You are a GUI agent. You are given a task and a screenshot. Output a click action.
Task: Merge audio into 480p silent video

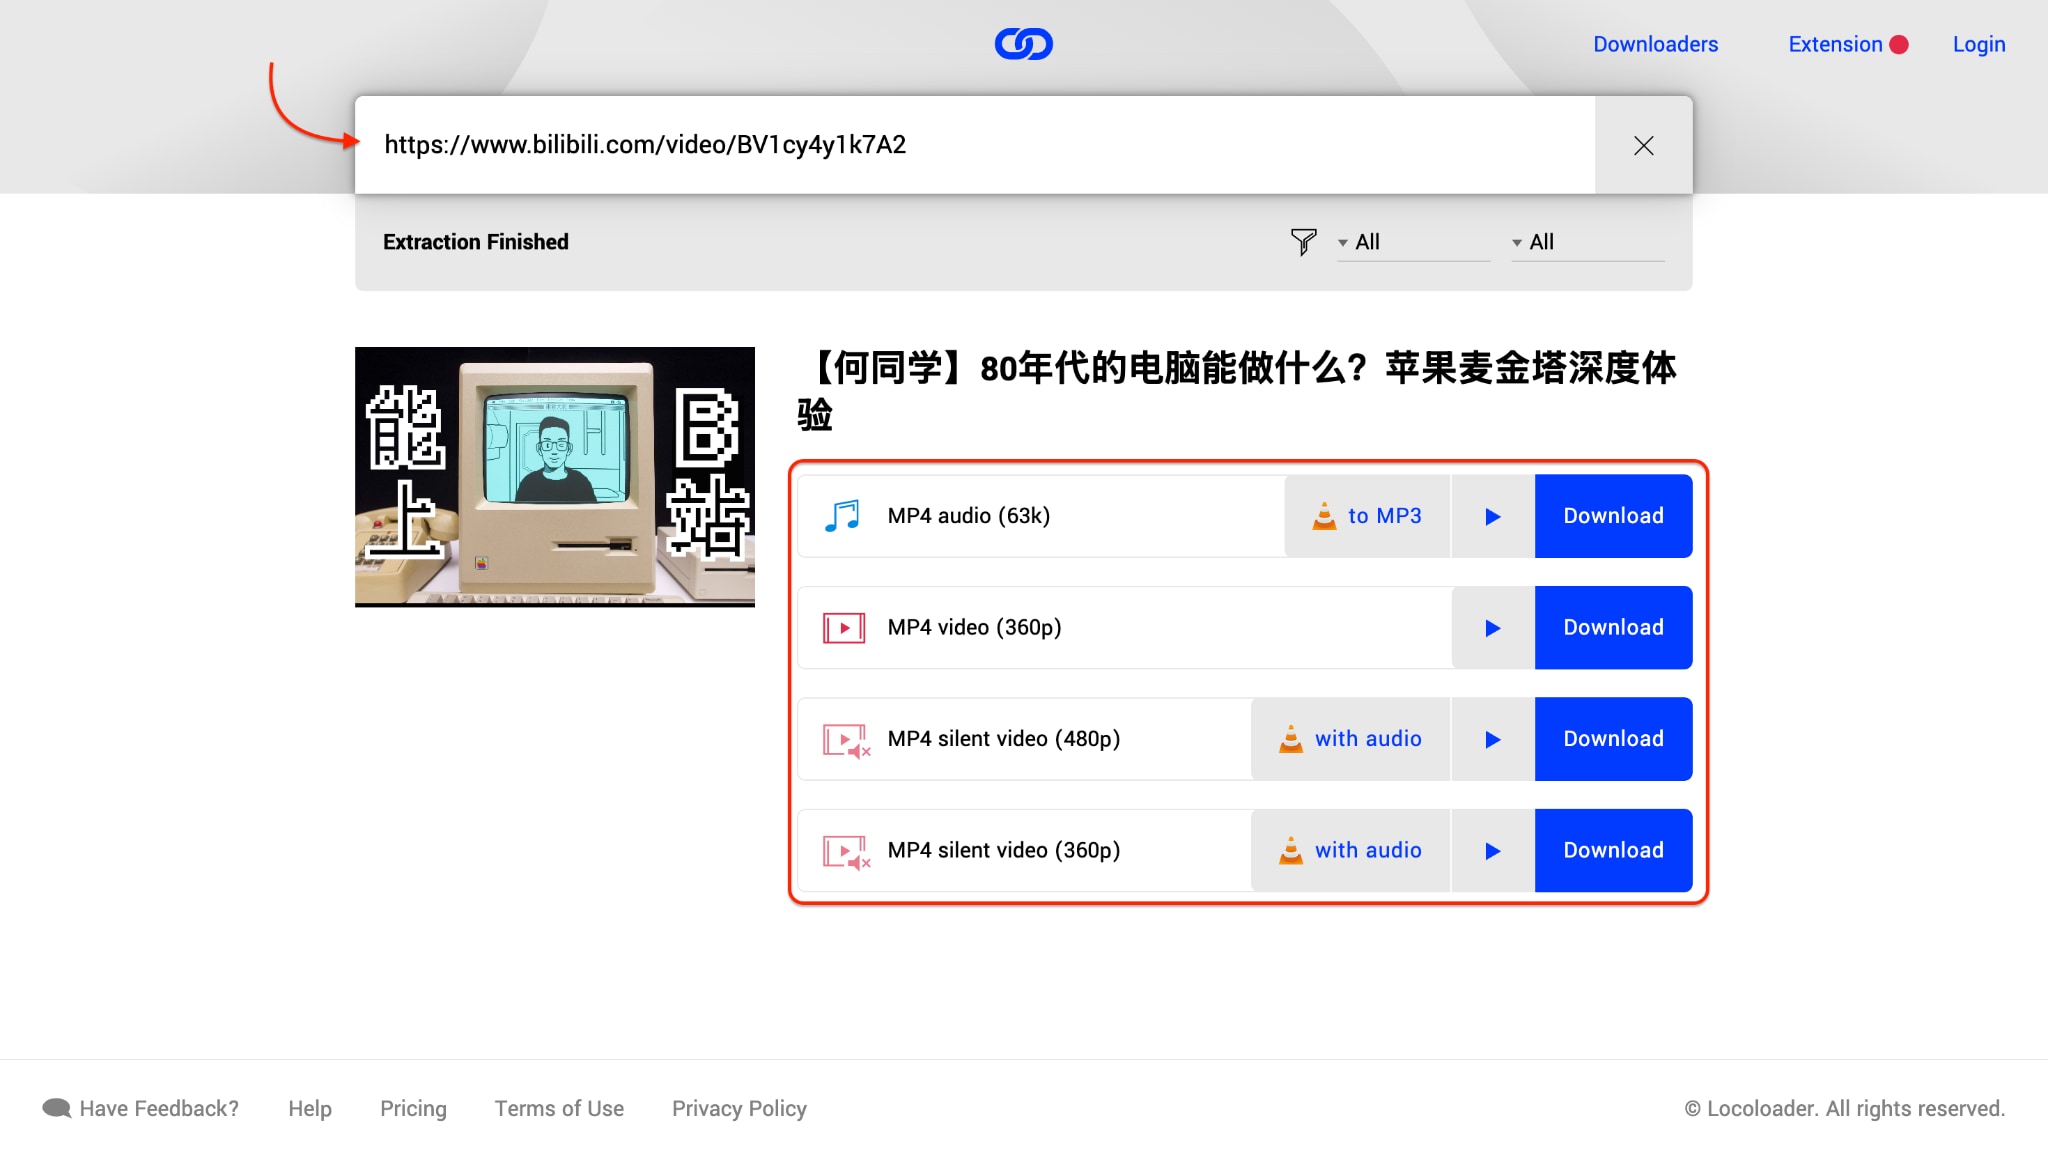1350,739
